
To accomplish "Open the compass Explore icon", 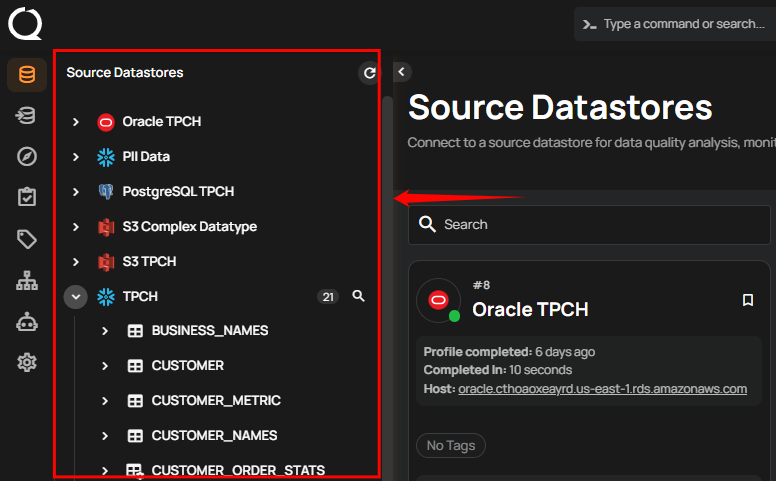I will pyautogui.click(x=27, y=156).
